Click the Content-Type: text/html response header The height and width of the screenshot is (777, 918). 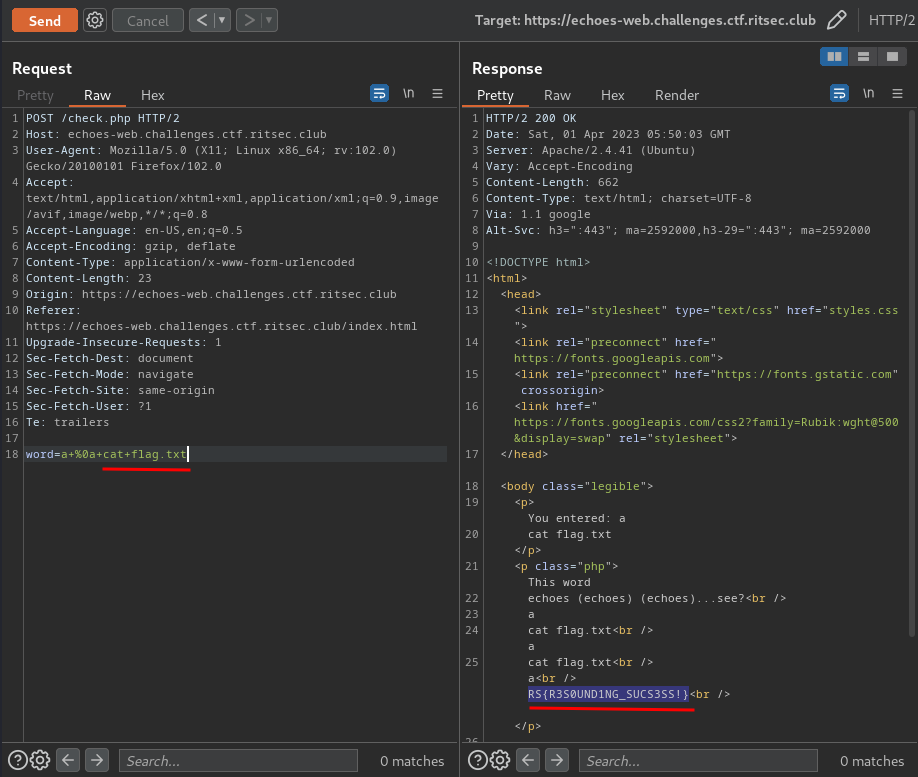(x=618, y=198)
